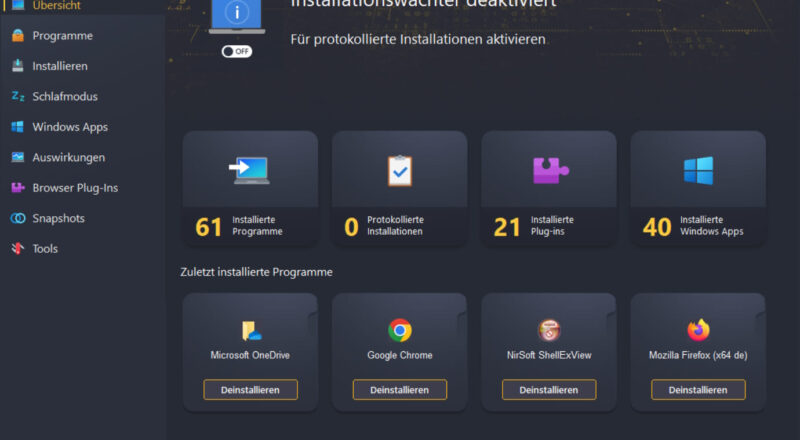Click the Installieren sidebar icon
The height and width of the screenshot is (440, 800).
[x=18, y=66]
